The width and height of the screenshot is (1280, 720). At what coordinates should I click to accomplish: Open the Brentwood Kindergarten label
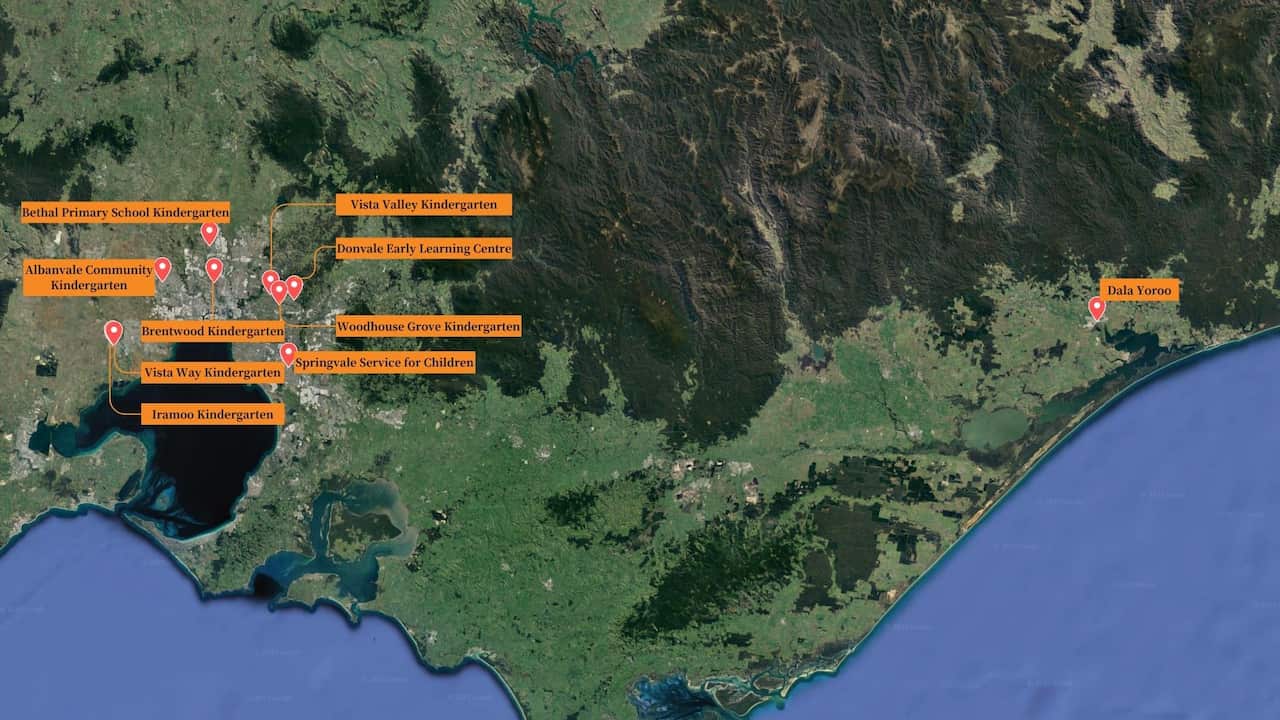(x=212, y=331)
